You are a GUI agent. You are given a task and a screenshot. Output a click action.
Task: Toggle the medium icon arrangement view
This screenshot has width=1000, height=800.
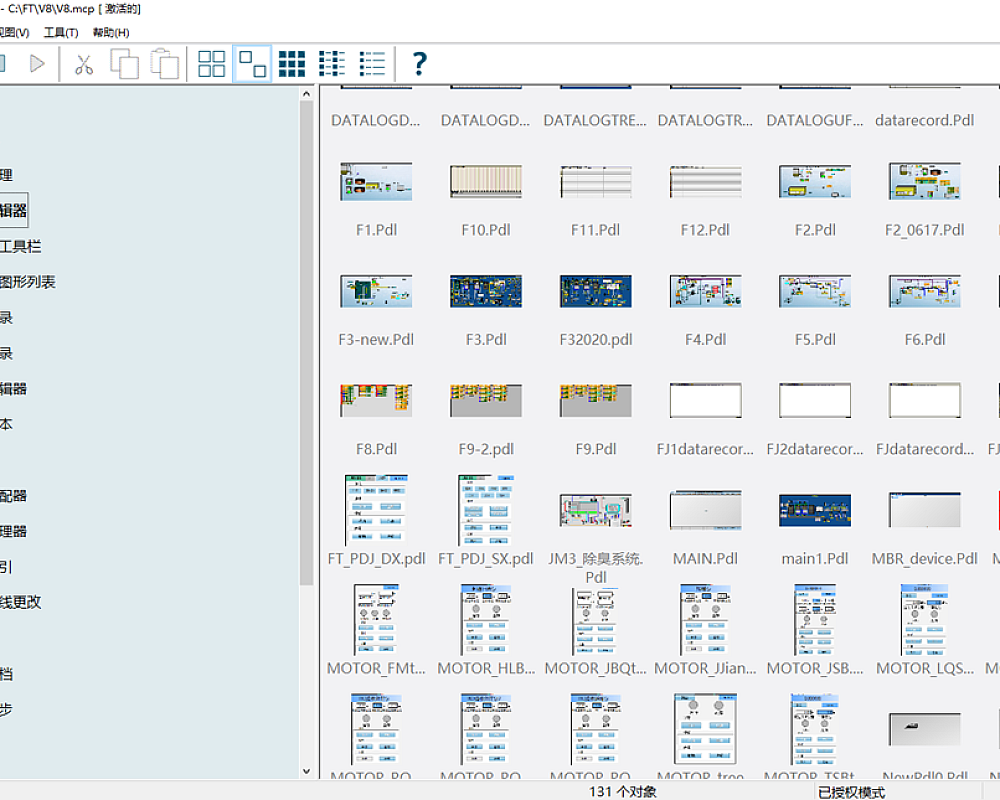(251, 63)
